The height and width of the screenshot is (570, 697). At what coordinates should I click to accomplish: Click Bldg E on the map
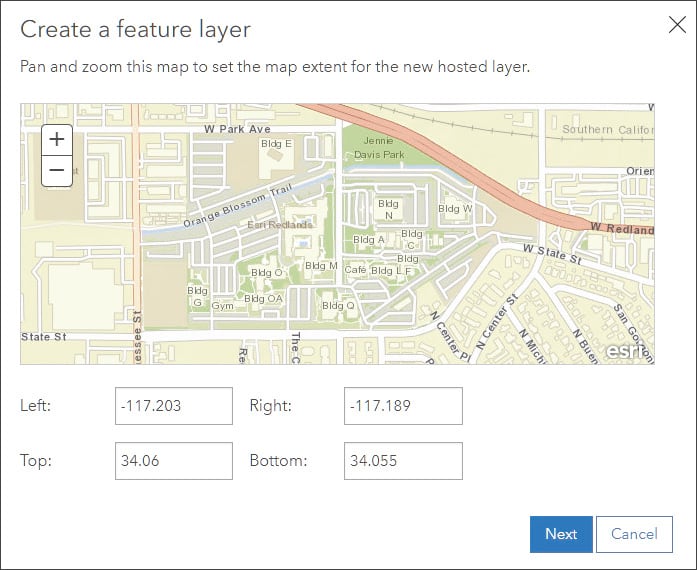click(x=274, y=144)
